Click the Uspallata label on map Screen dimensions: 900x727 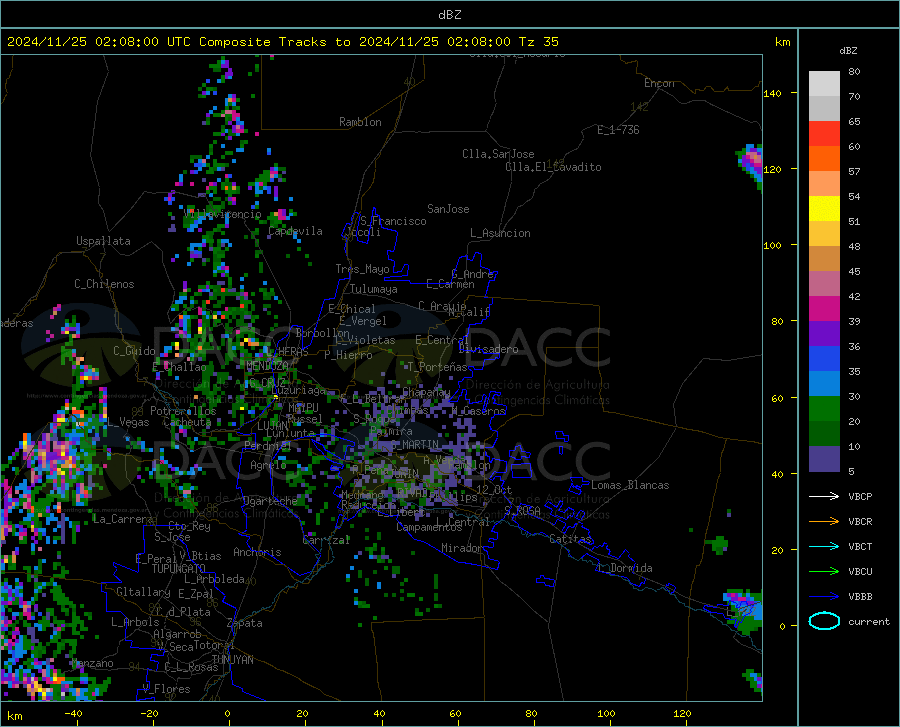coord(103,241)
